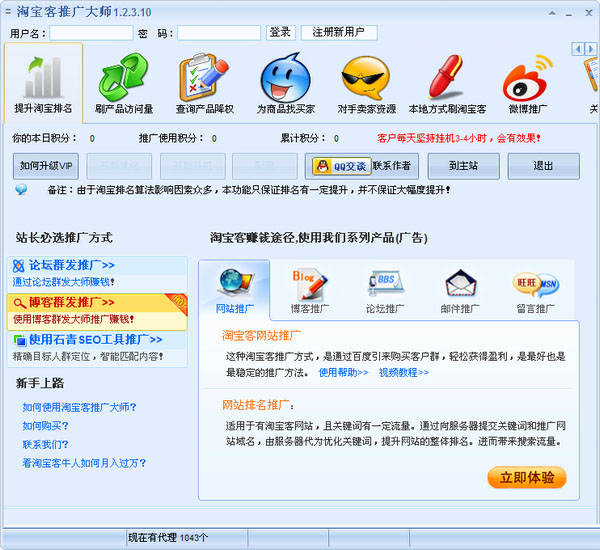
Task: Open the 博客群发推广>> link
Action: coord(72,302)
